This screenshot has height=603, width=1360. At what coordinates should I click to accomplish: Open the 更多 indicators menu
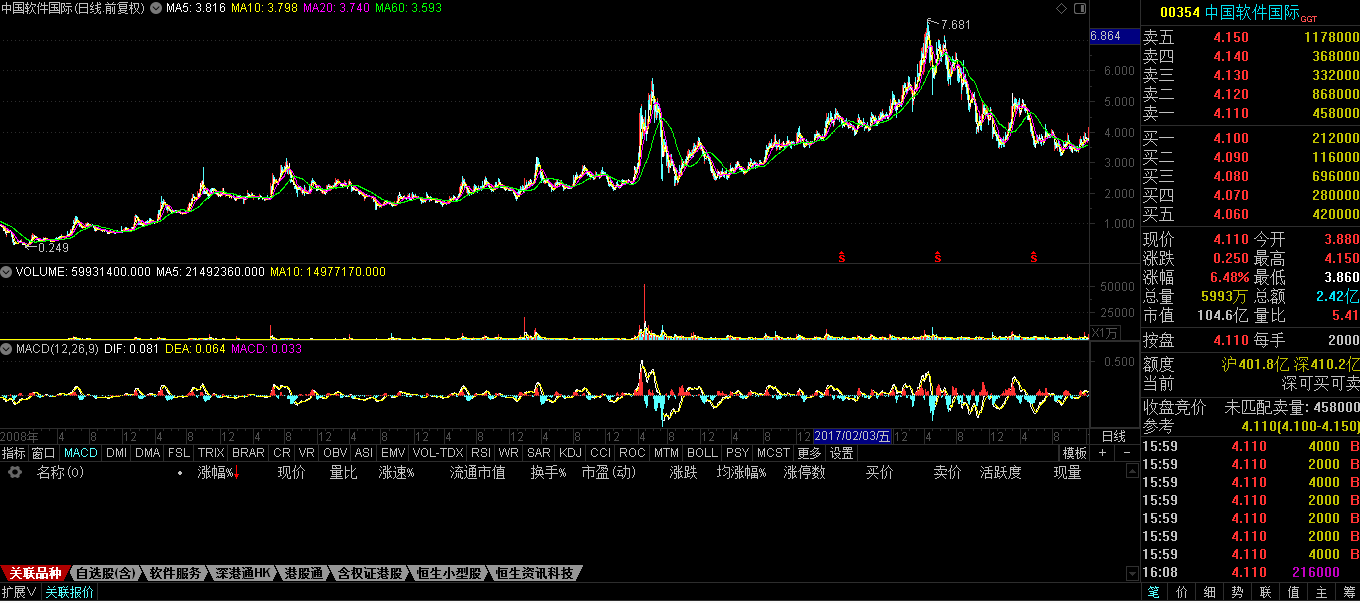click(x=809, y=453)
